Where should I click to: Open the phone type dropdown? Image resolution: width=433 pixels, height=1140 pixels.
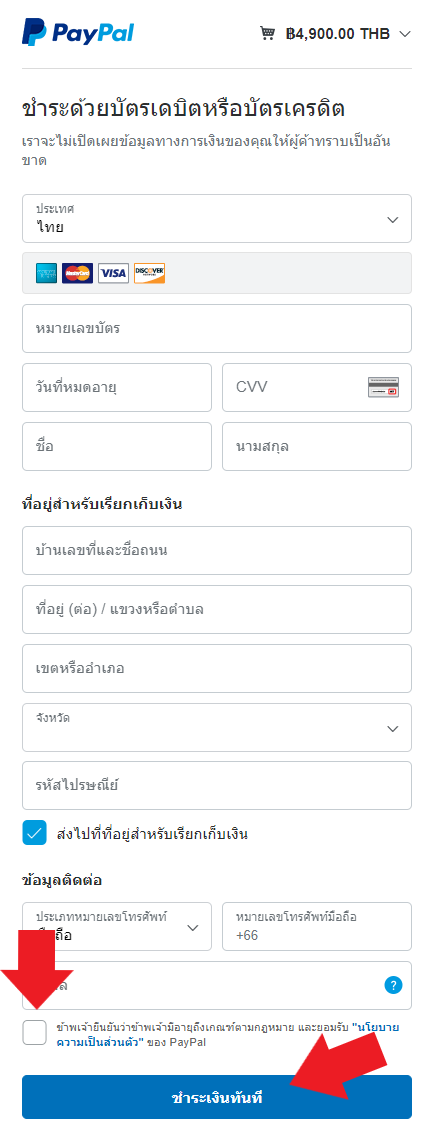(x=117, y=926)
